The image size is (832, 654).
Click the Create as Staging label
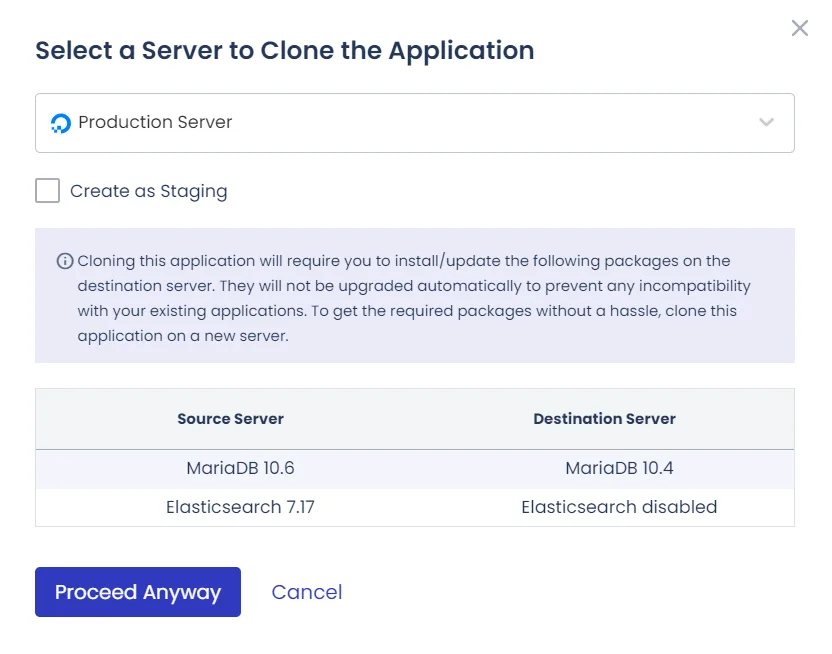tap(149, 191)
